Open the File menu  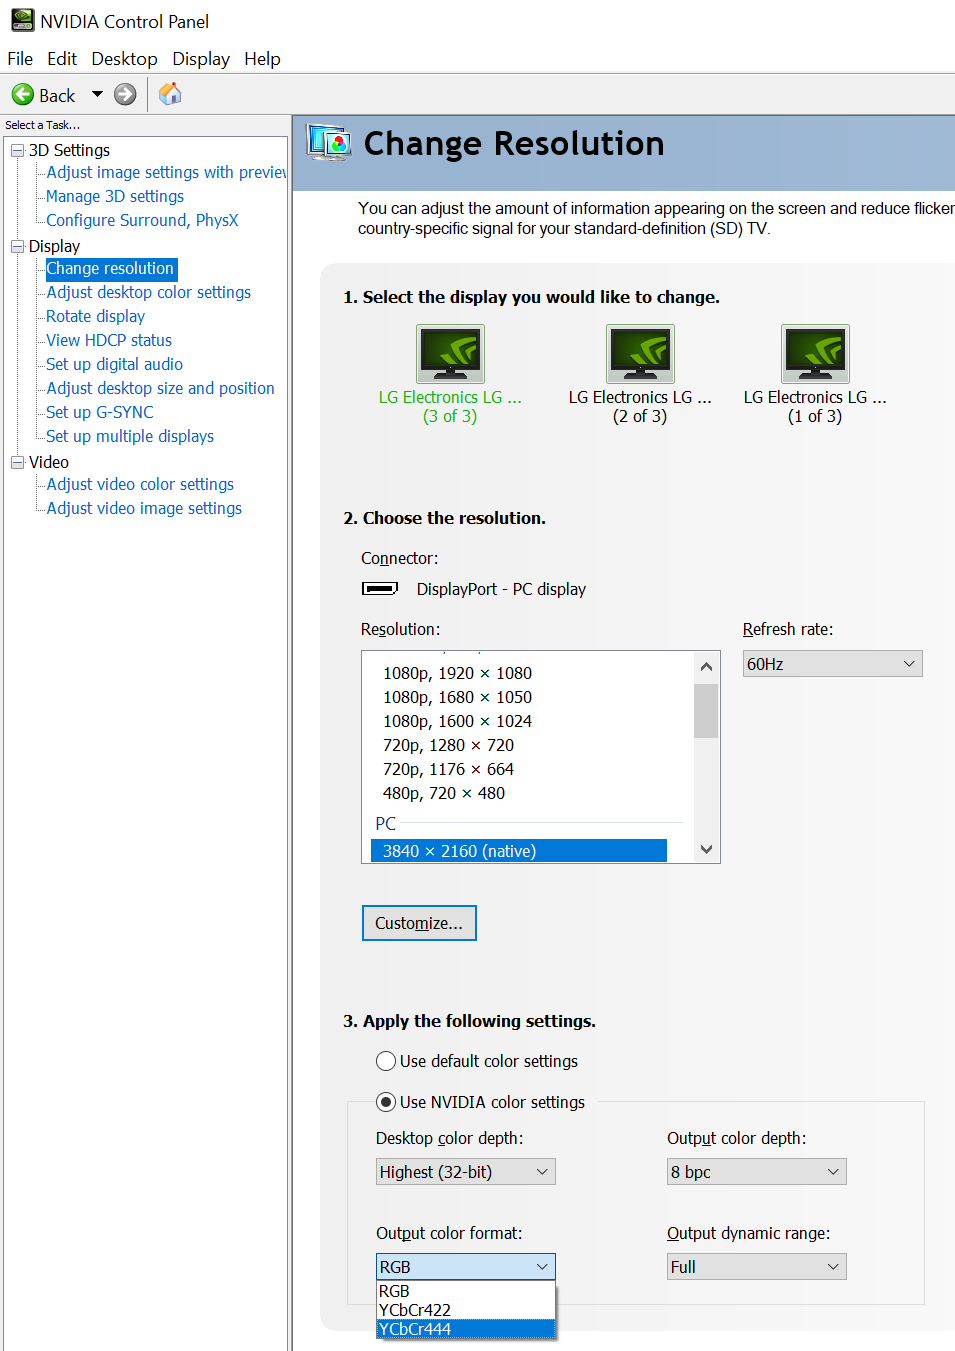[20, 59]
